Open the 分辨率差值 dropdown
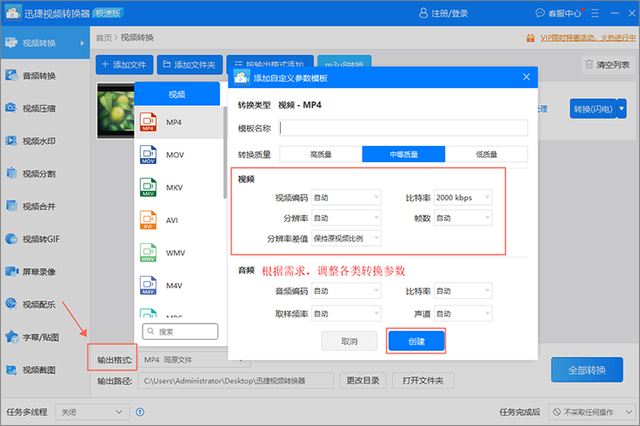The image size is (640, 426). pyautogui.click(x=346, y=238)
